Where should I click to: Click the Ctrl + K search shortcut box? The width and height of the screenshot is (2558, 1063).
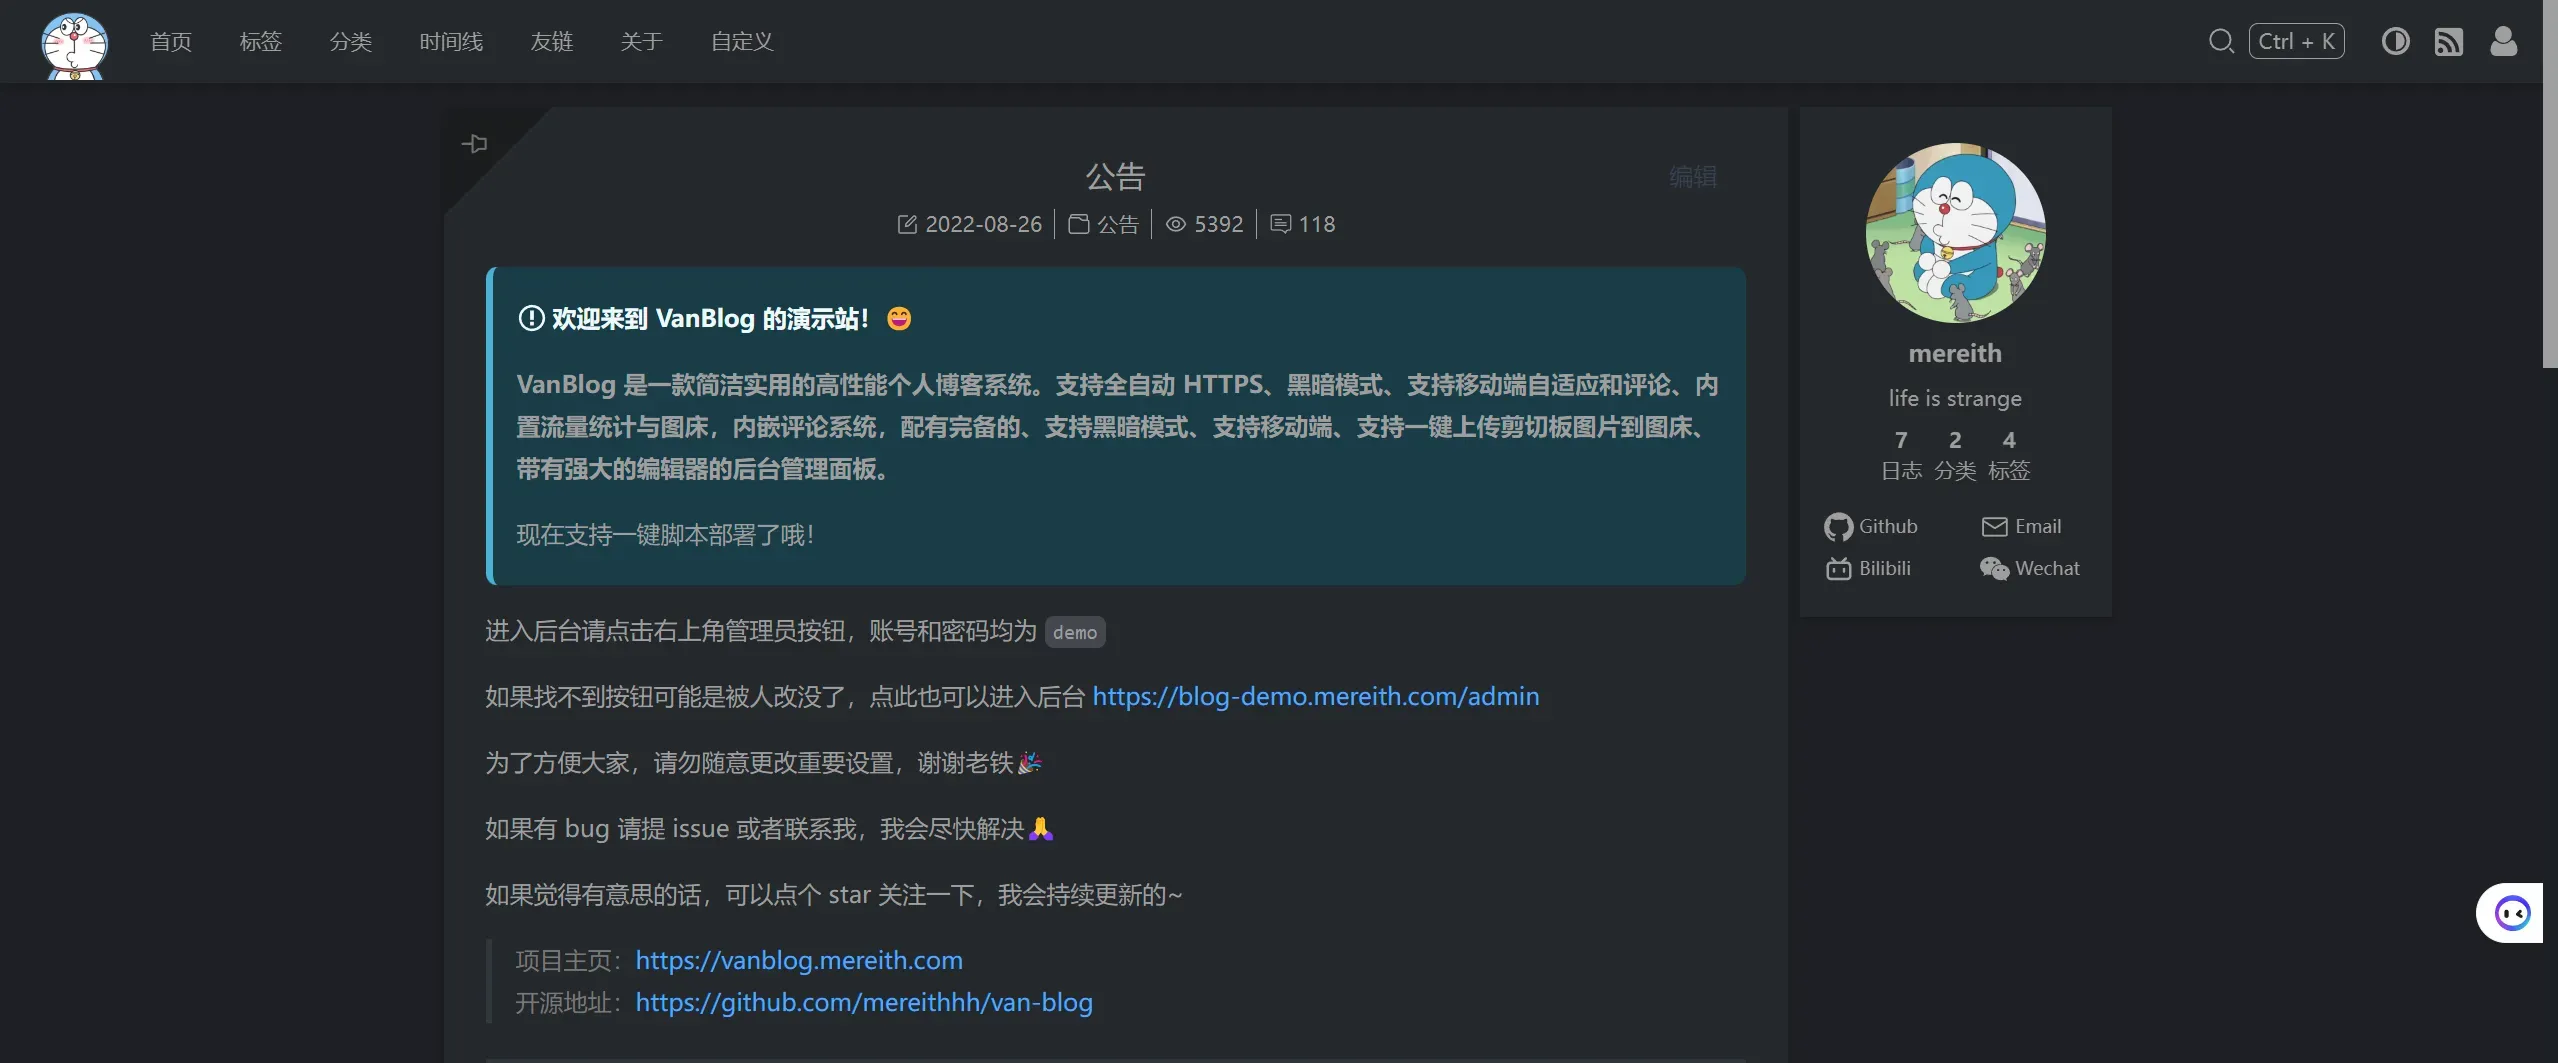tap(2296, 41)
